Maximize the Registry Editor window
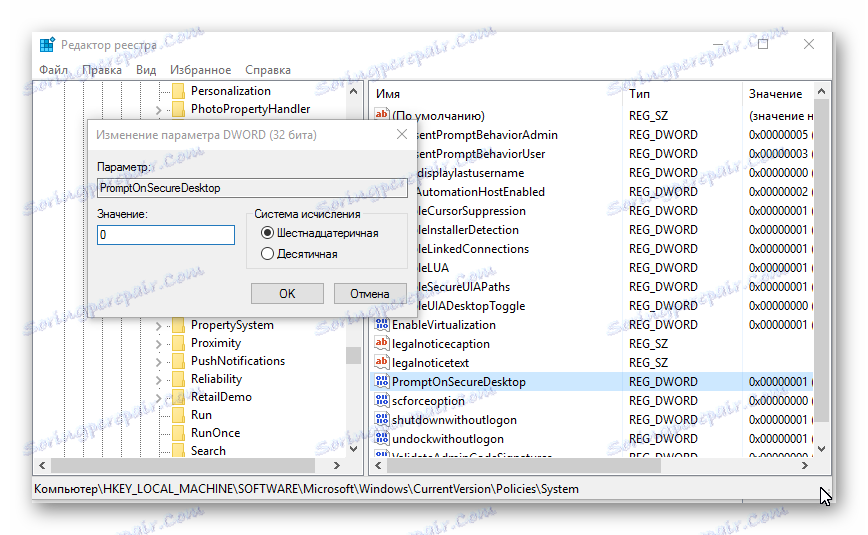Viewport: 868px width, 535px height. pos(763,44)
